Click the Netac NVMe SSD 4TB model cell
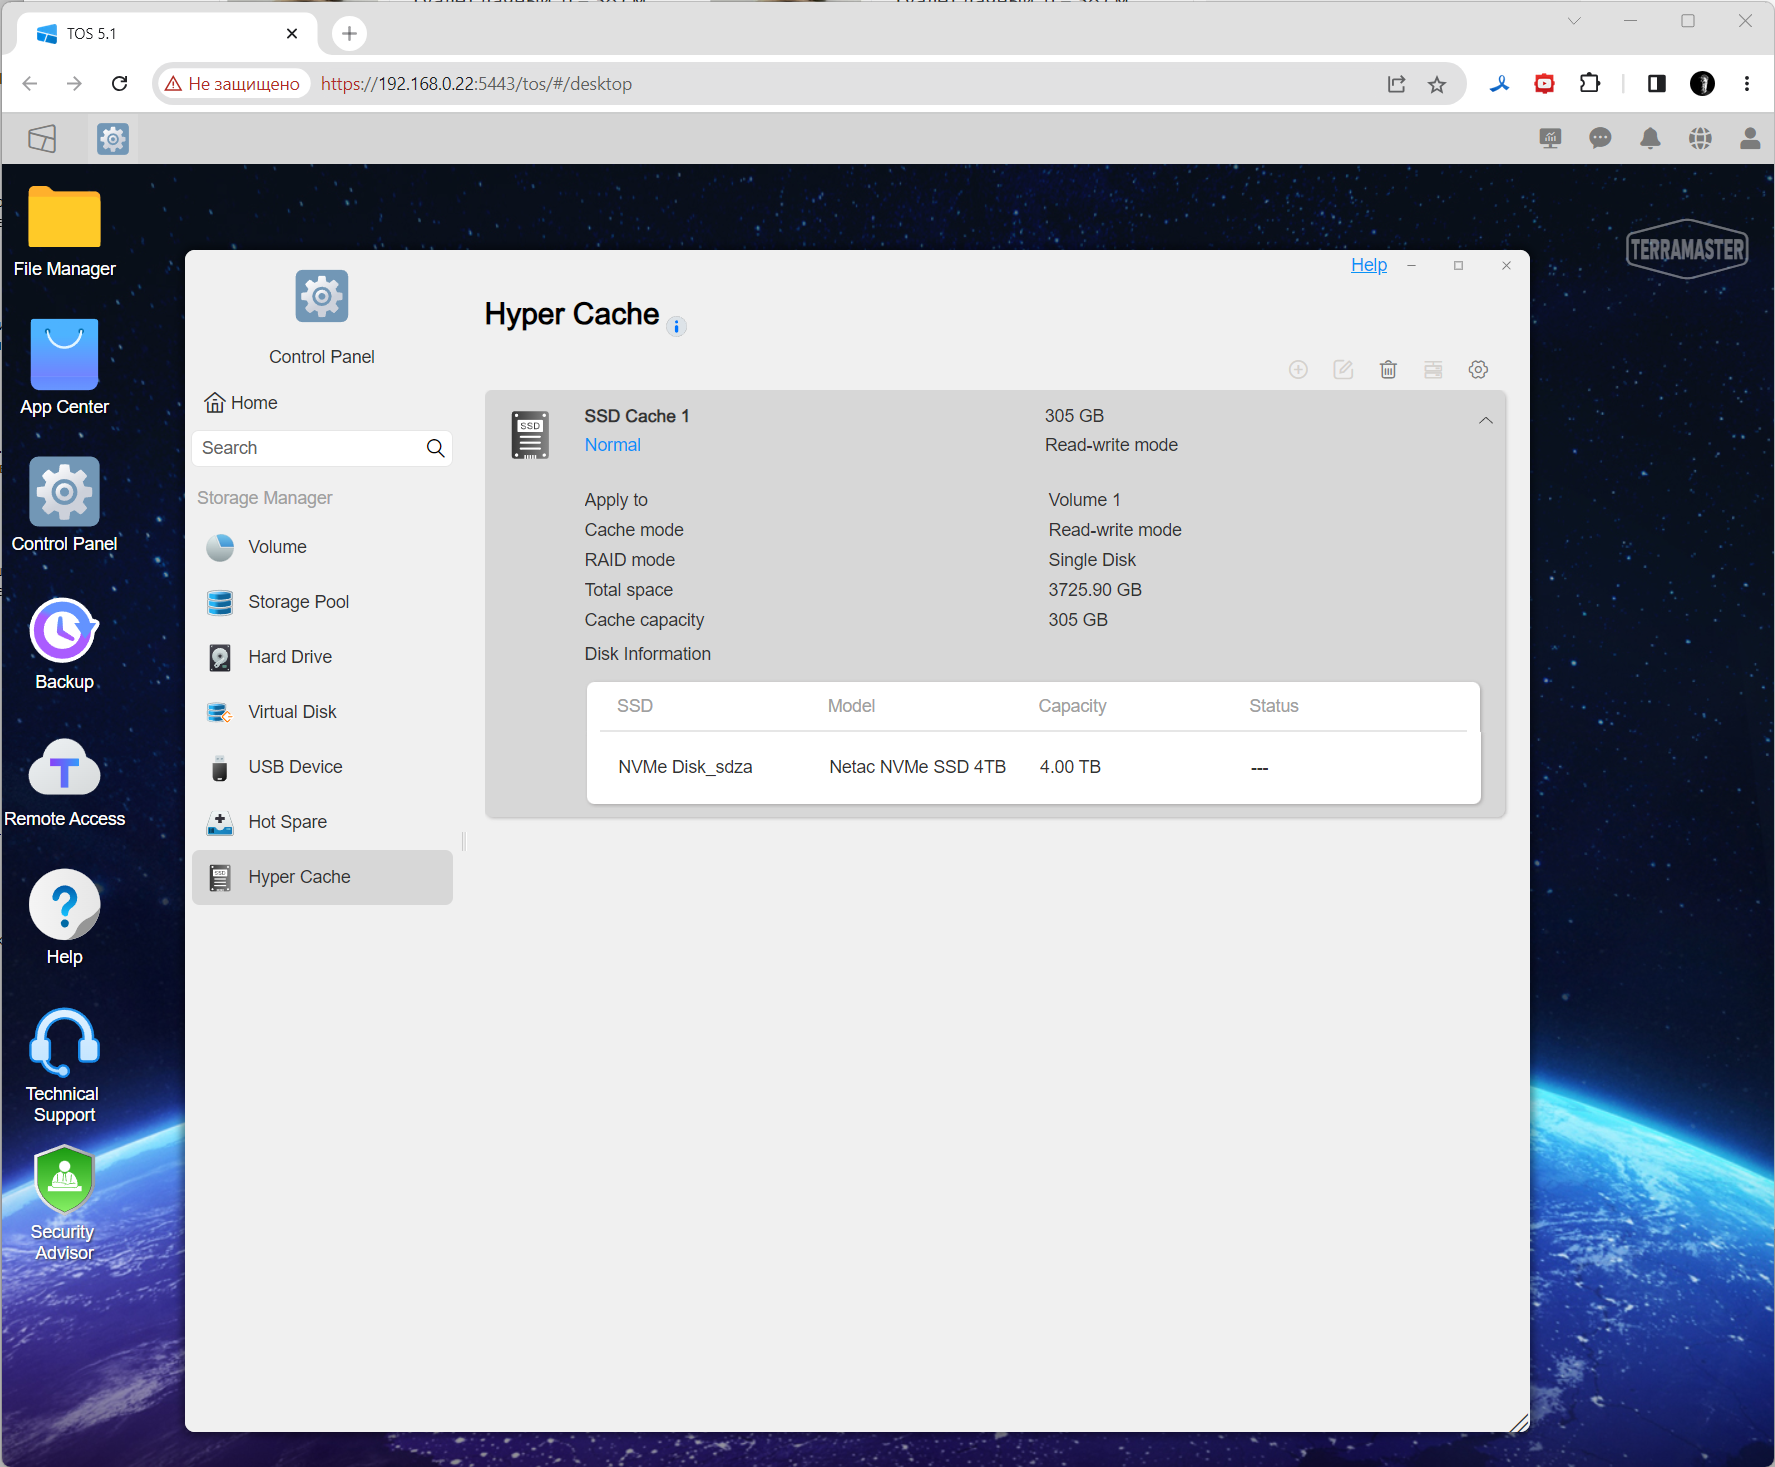This screenshot has height=1467, width=1775. point(917,767)
